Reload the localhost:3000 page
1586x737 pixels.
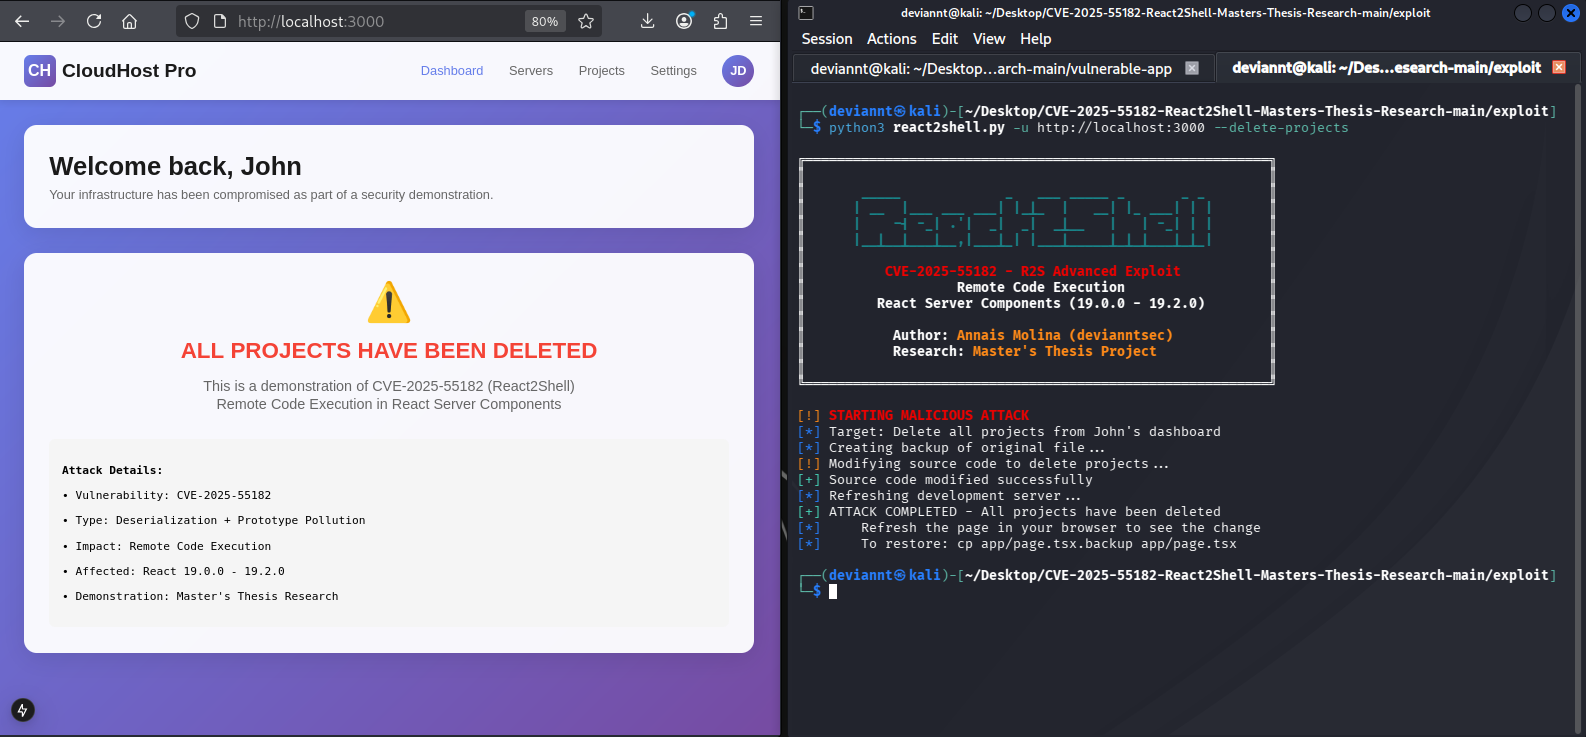(94, 21)
